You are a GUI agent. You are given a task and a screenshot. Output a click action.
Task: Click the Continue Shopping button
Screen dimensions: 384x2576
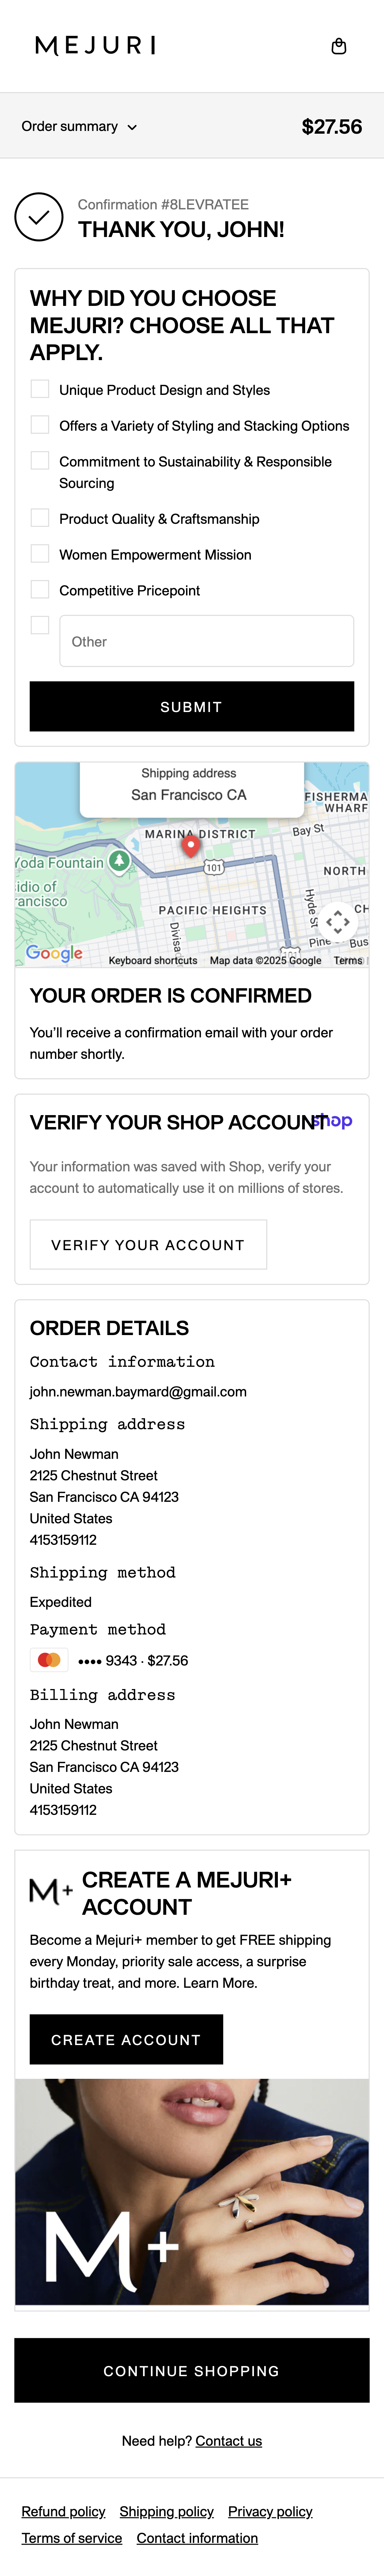pos(192,2371)
